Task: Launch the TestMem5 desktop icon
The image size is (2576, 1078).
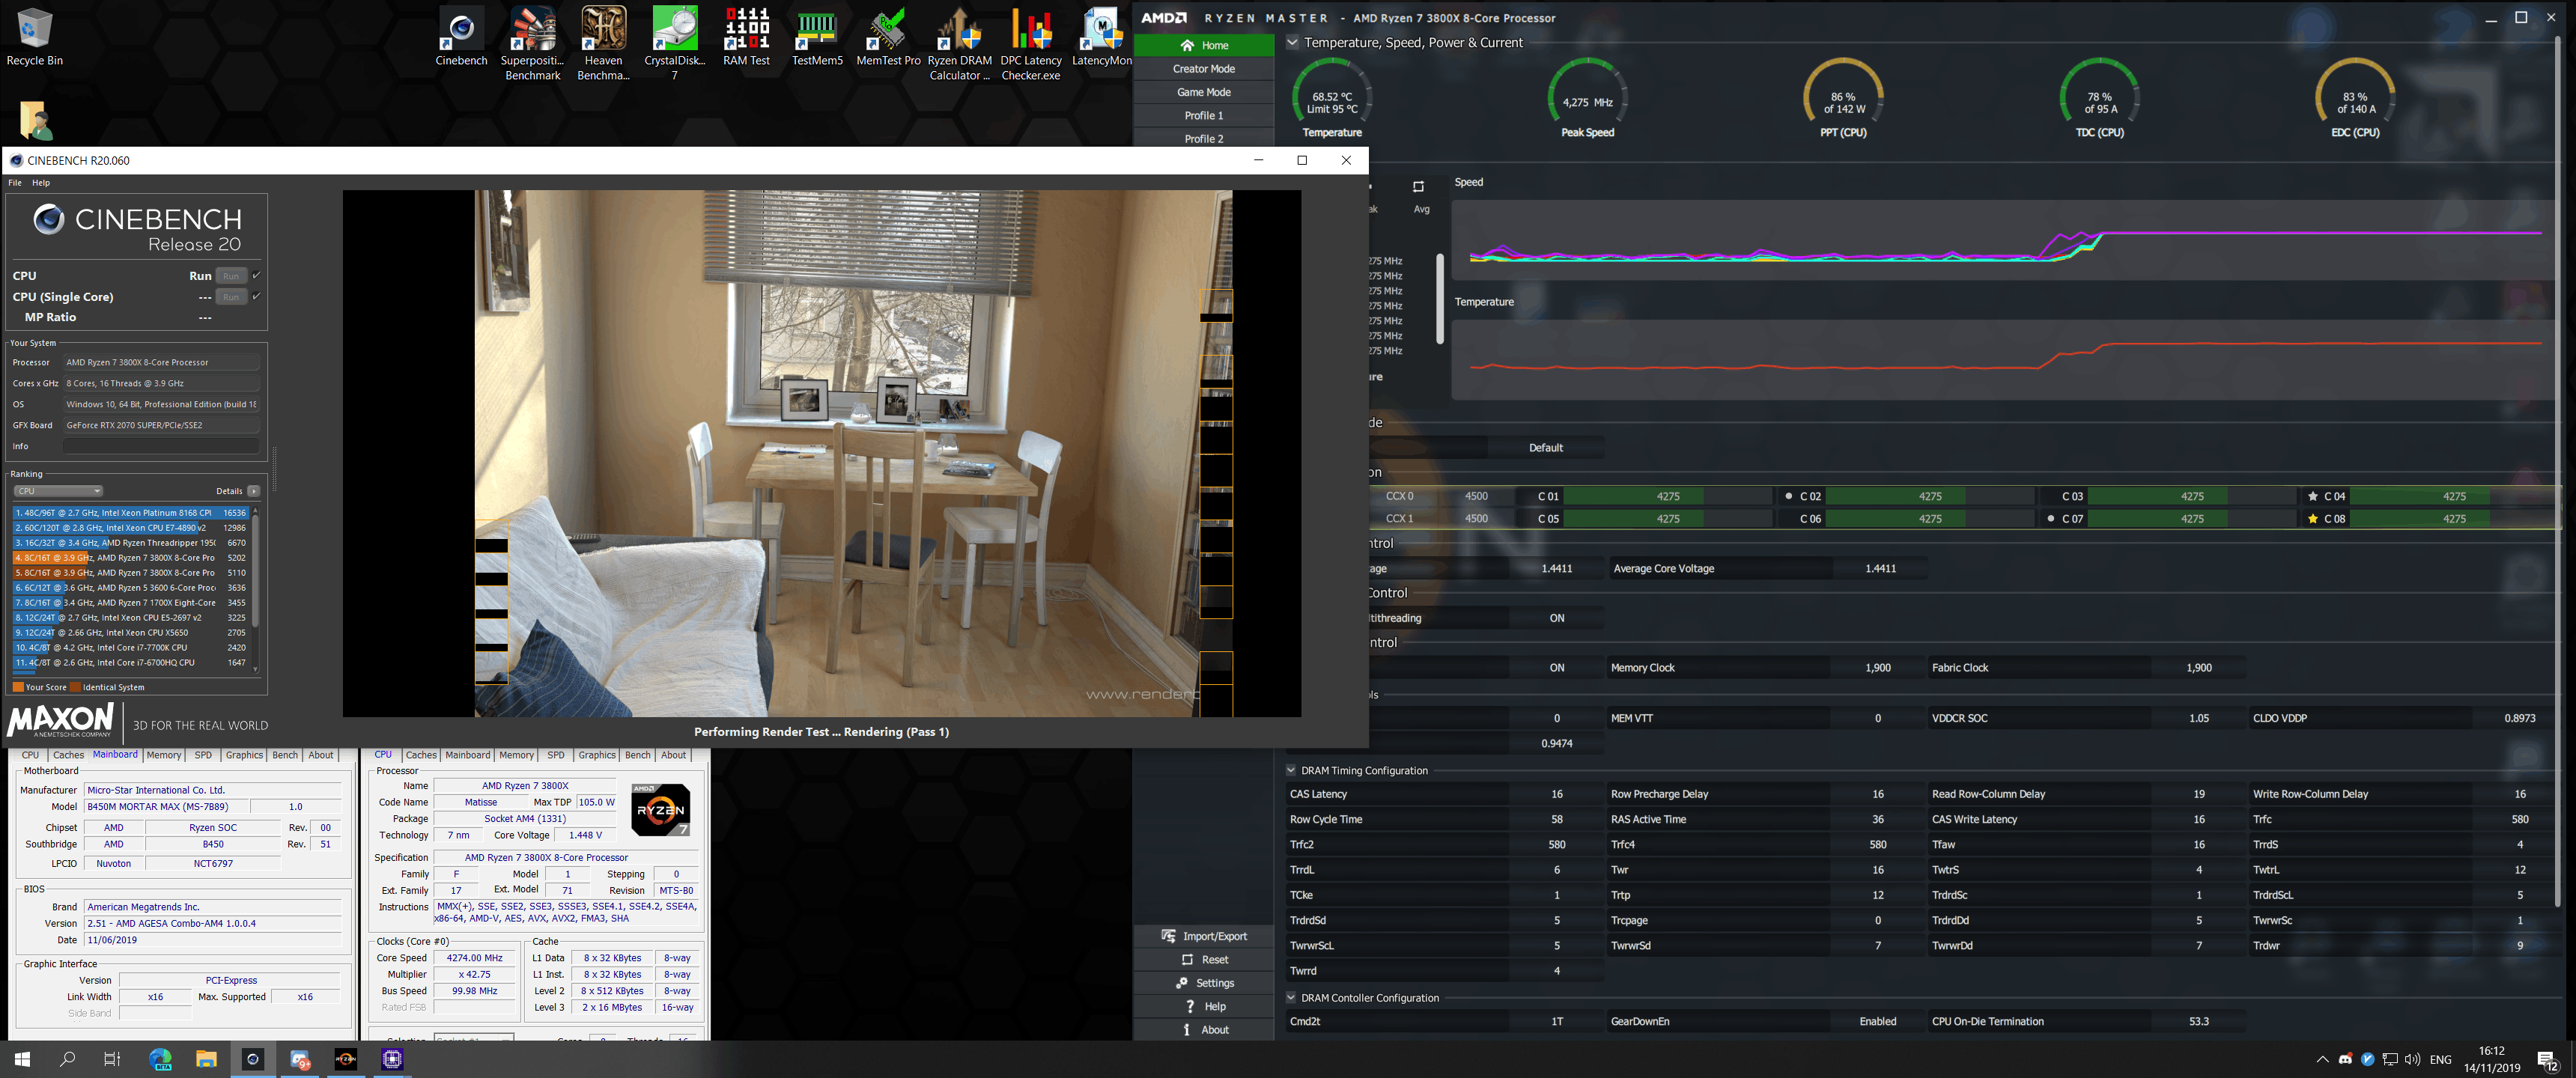Action: [817, 36]
